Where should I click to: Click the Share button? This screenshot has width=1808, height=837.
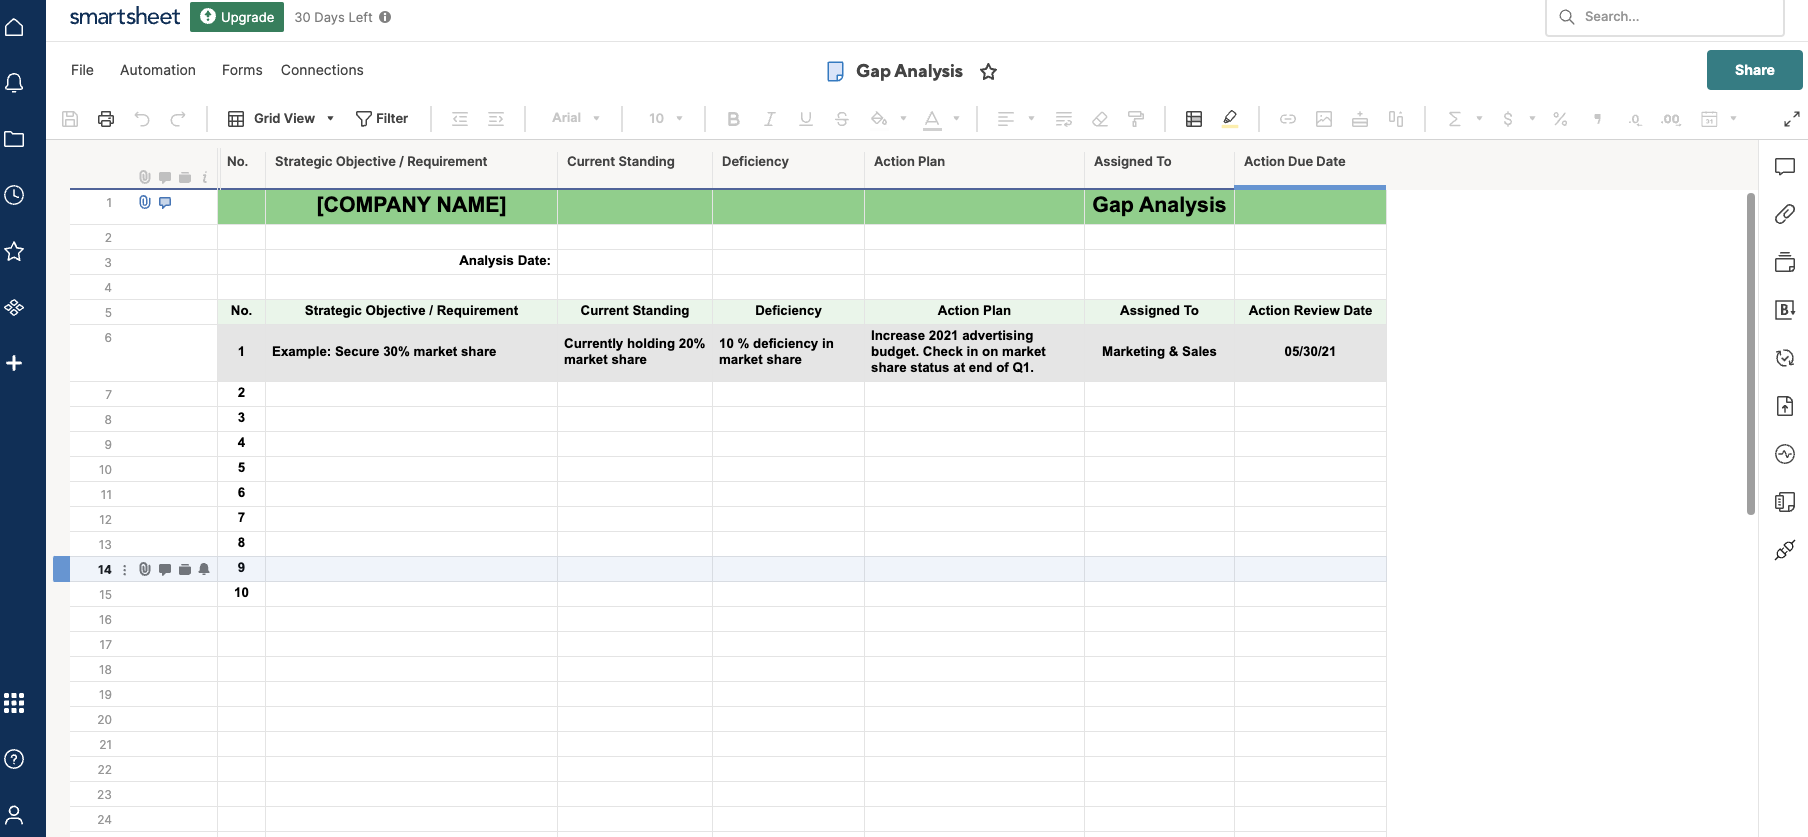pos(1754,70)
